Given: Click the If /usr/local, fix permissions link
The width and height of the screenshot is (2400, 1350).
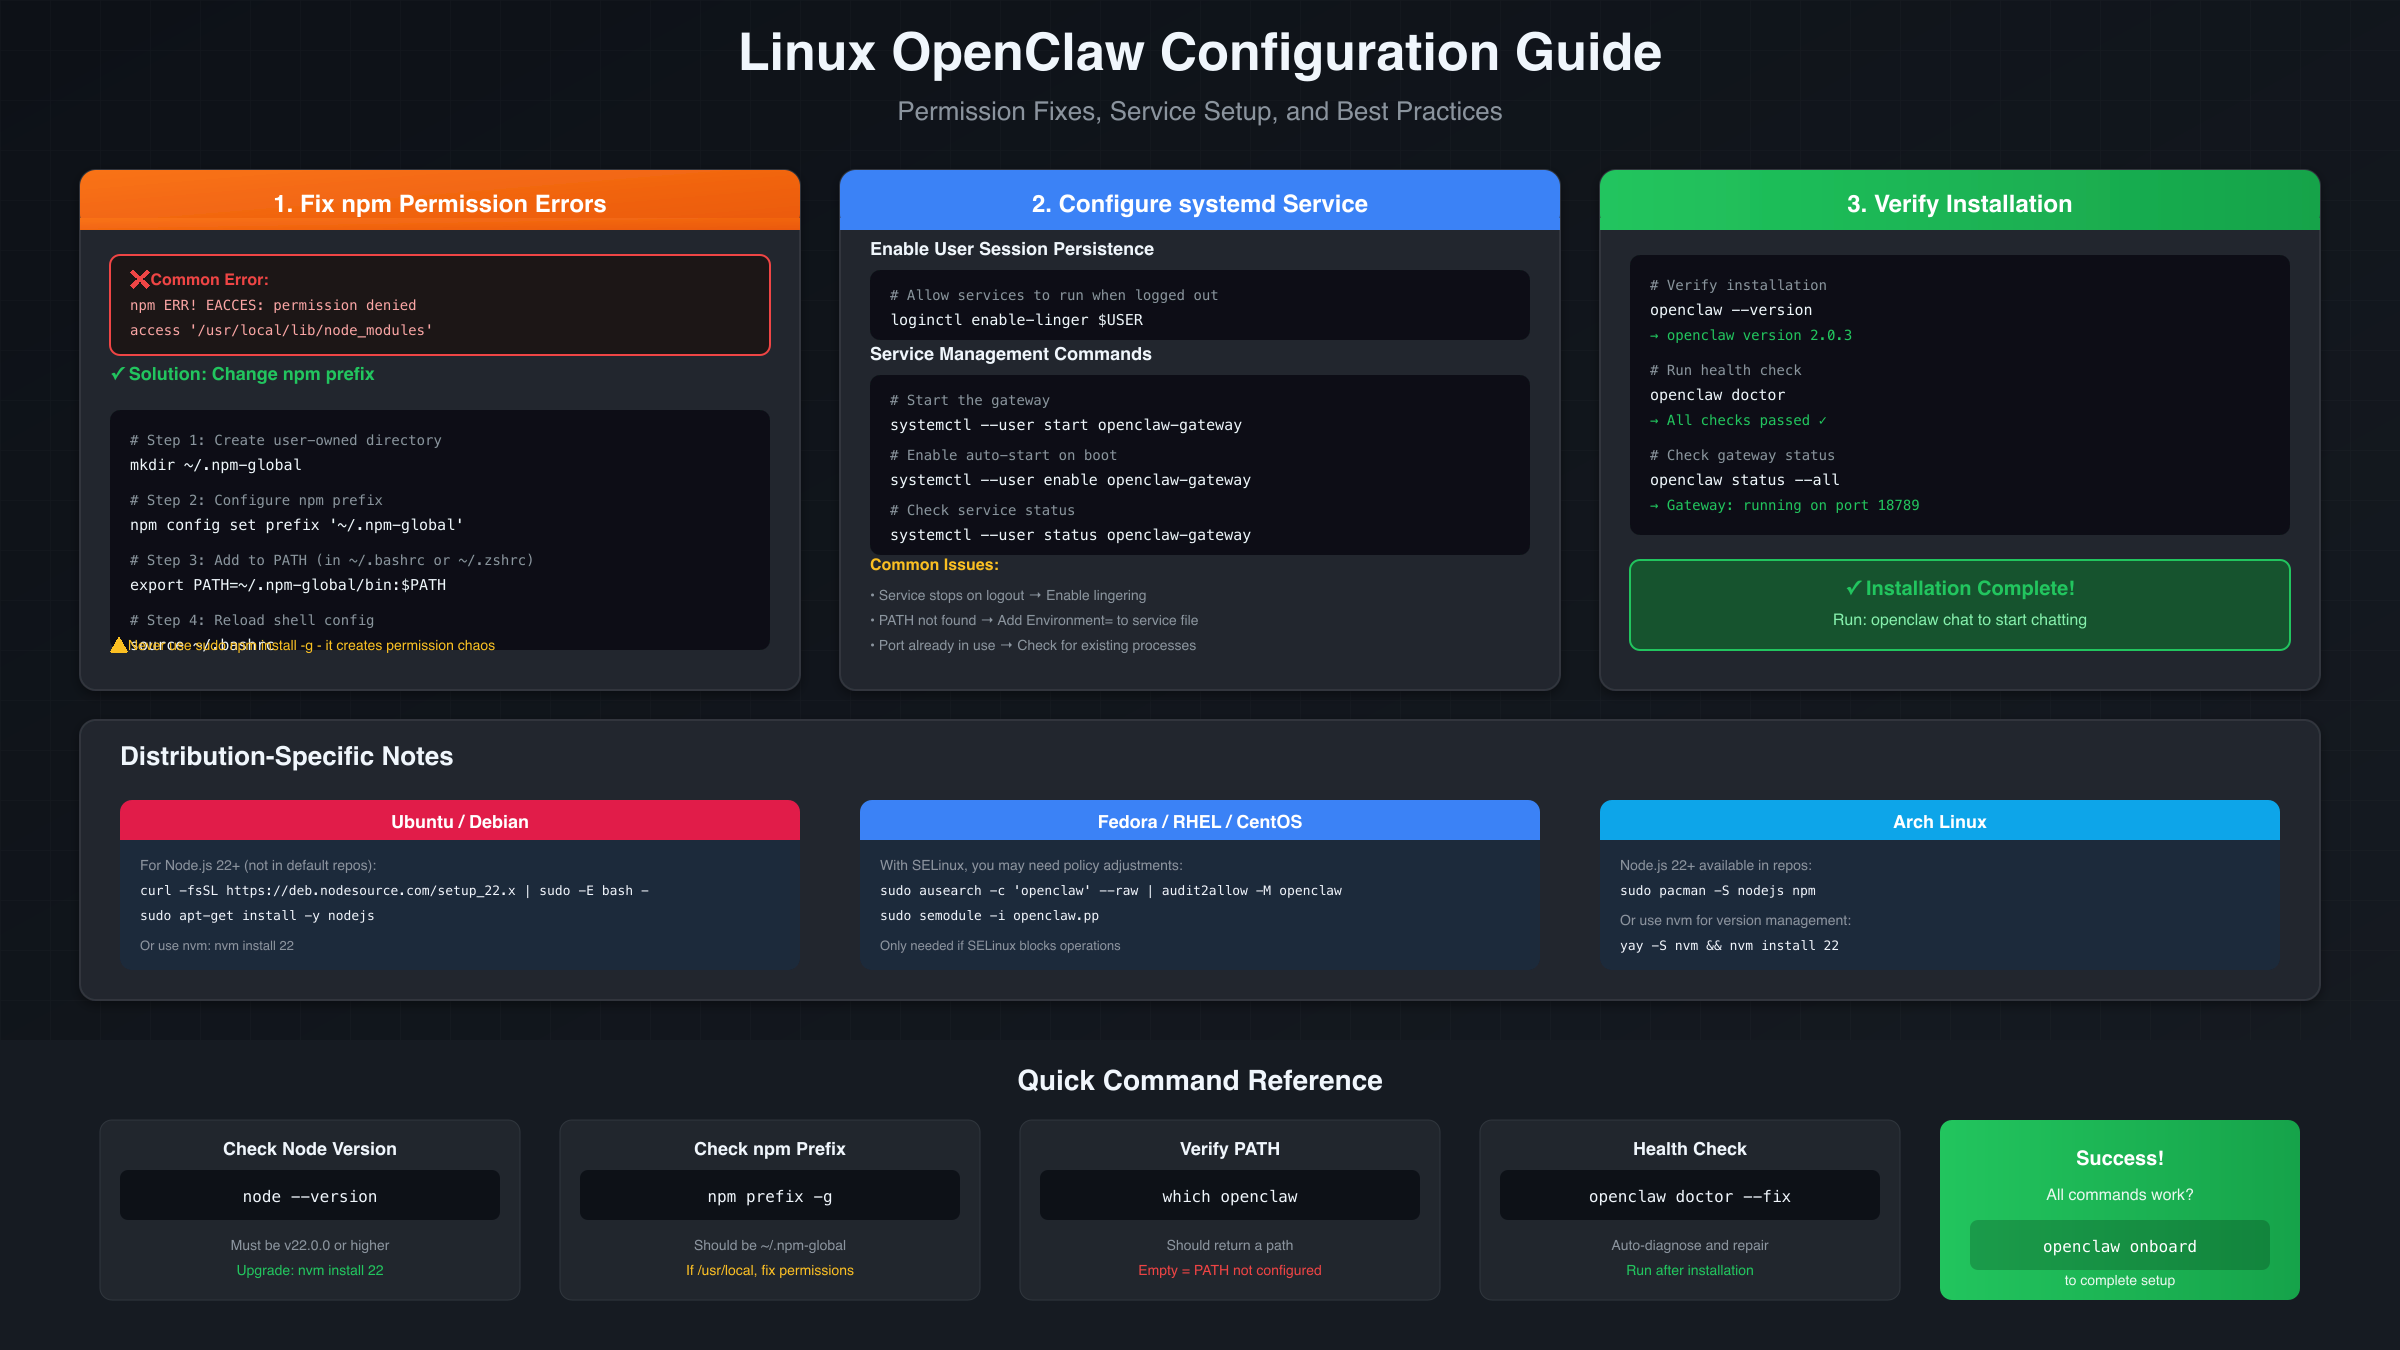Looking at the screenshot, I should (x=770, y=1270).
